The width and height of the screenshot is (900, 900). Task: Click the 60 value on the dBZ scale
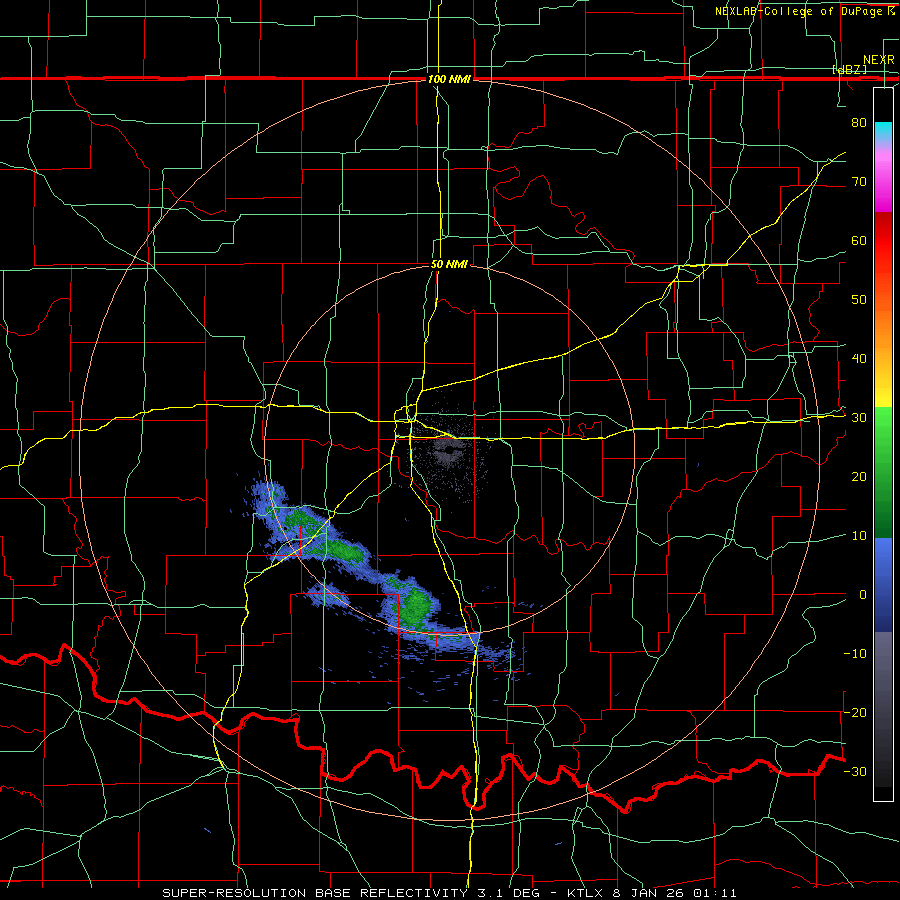[859, 240]
